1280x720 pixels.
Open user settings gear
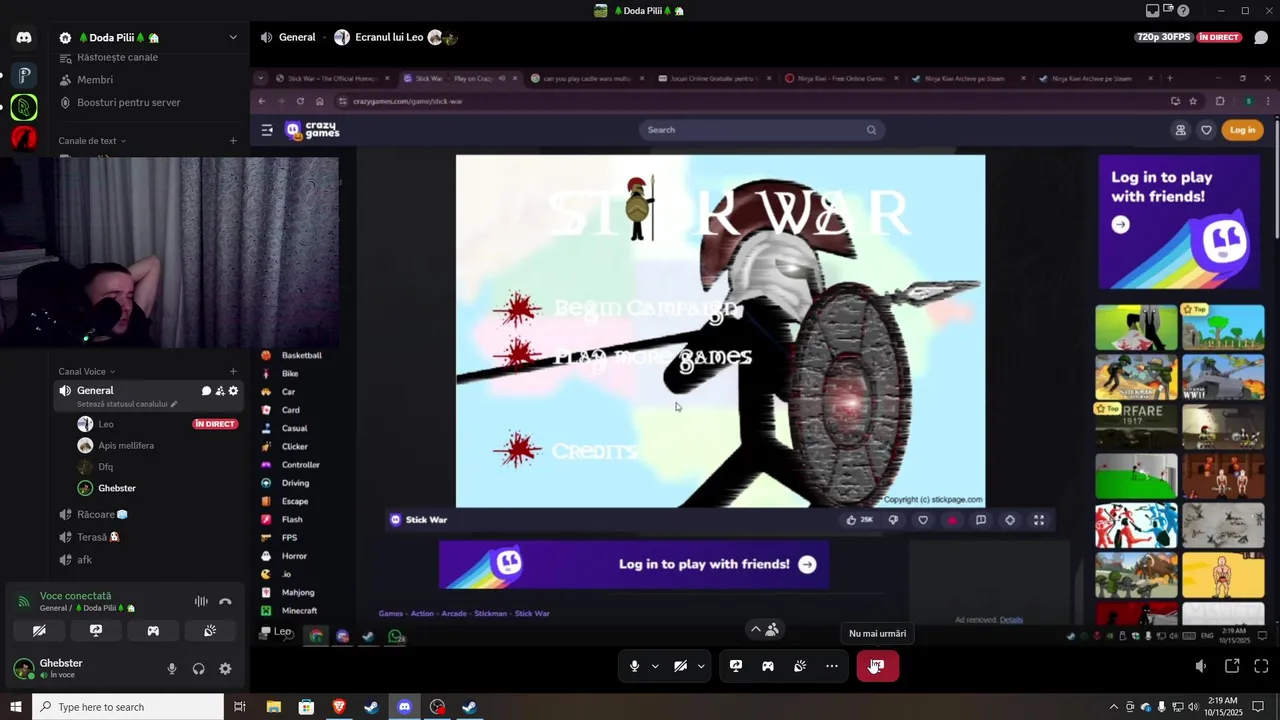pos(225,669)
